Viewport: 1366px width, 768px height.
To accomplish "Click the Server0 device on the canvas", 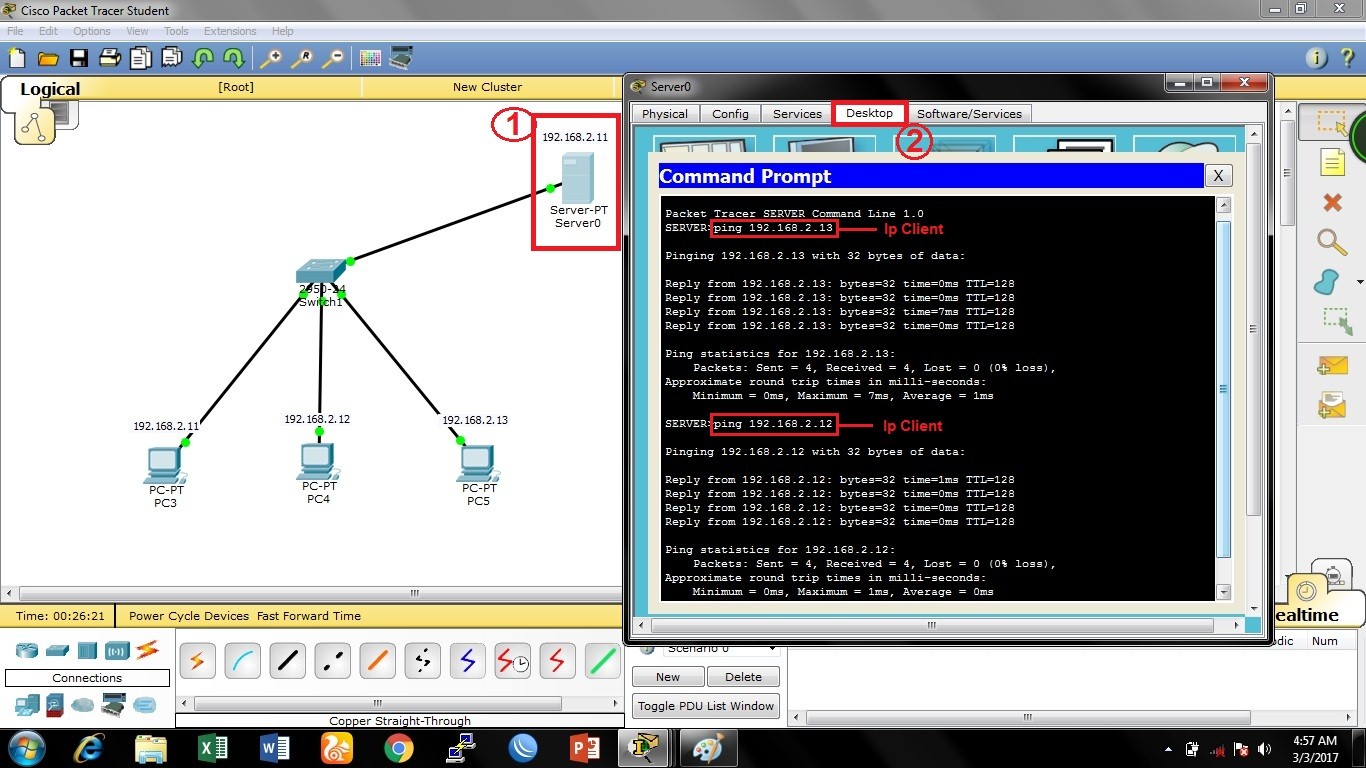I will (578, 177).
